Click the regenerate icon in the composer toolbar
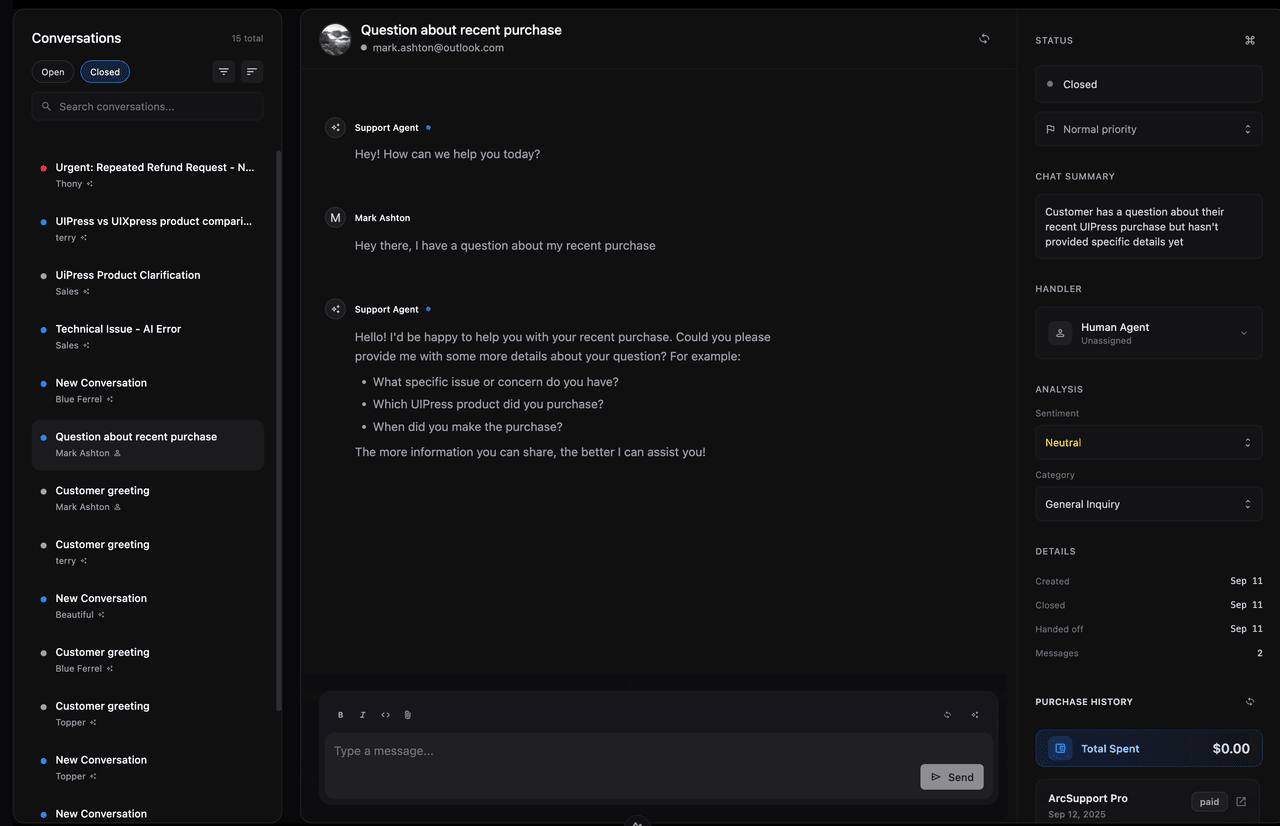Screen dimensions: 1280x826 [947, 715]
